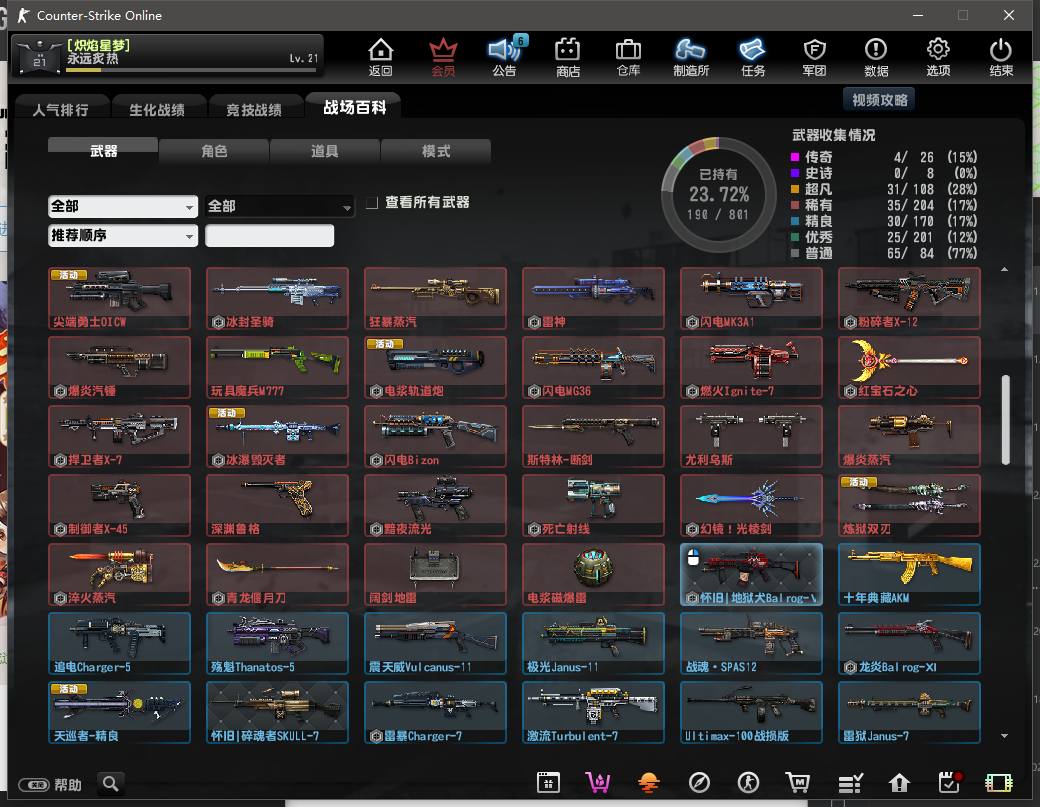This screenshot has height=807, width=1040.
Task: Click the magnifier search icon beside 帮助
Action: (x=111, y=784)
